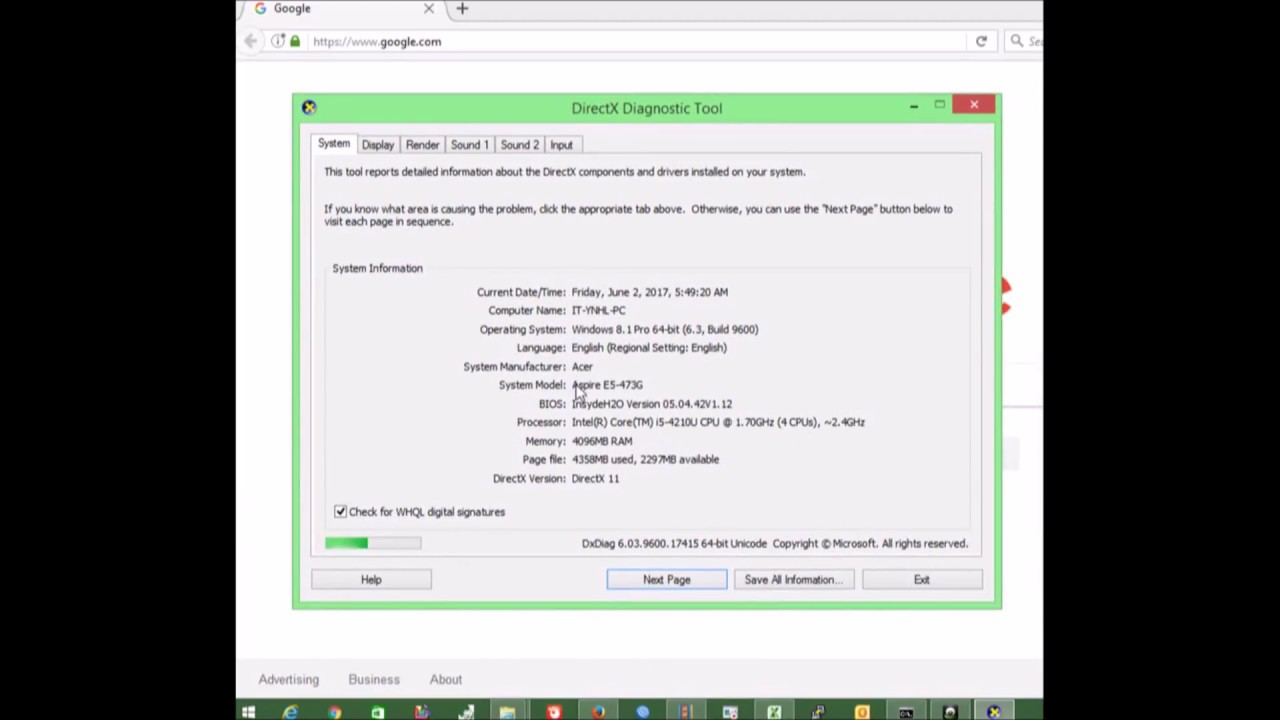This screenshot has height=720, width=1280.
Task: Click Save All Information button
Action: (x=793, y=580)
